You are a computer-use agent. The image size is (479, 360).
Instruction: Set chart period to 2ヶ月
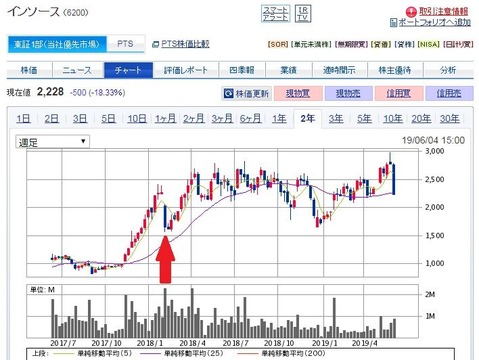pos(194,119)
